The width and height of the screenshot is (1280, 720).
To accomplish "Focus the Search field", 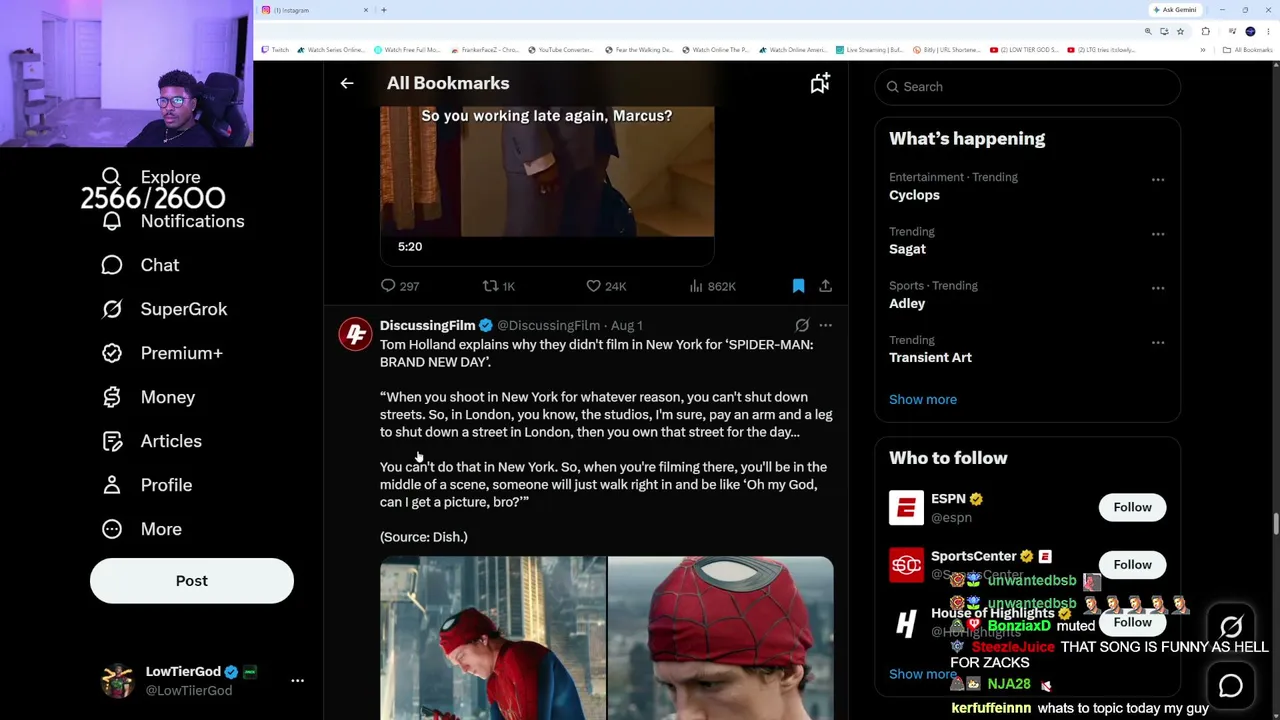I will coord(1027,87).
